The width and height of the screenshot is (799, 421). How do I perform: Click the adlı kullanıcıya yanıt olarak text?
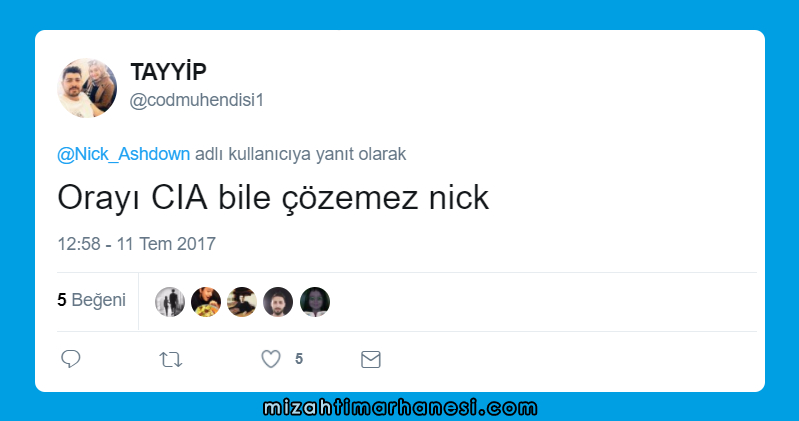click(x=301, y=154)
